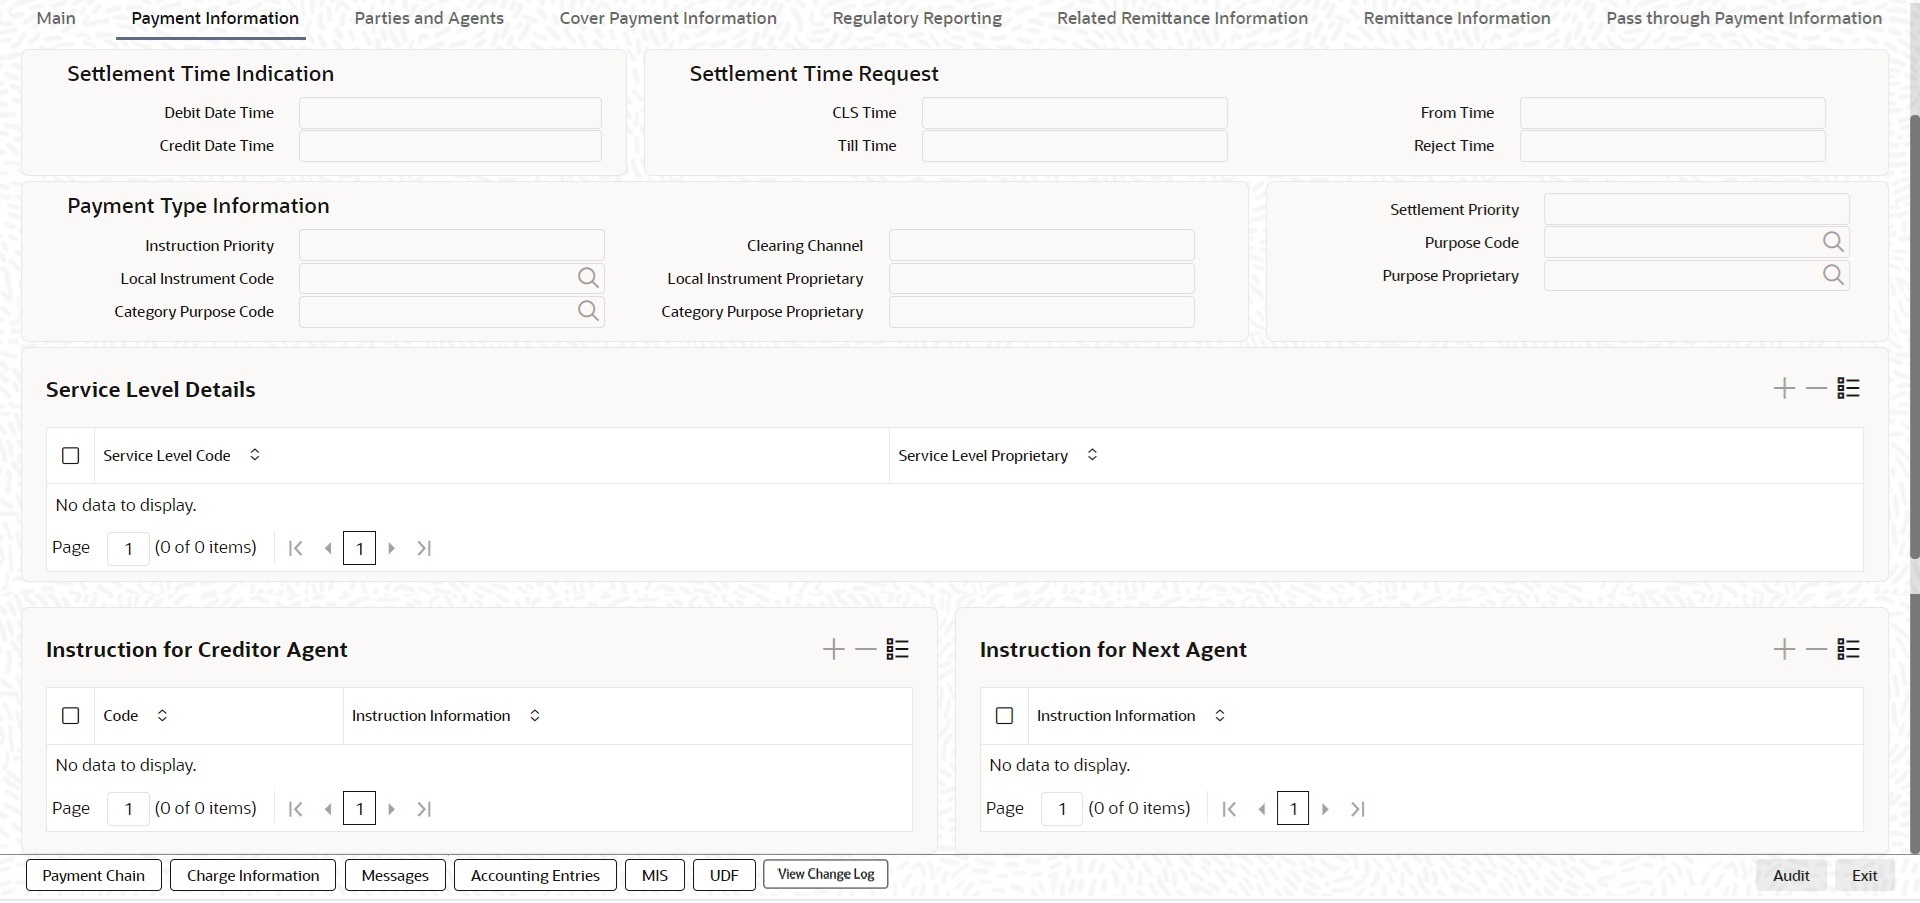Add row in Instruction for Next Agent
The width and height of the screenshot is (1920, 903).
tap(1784, 649)
